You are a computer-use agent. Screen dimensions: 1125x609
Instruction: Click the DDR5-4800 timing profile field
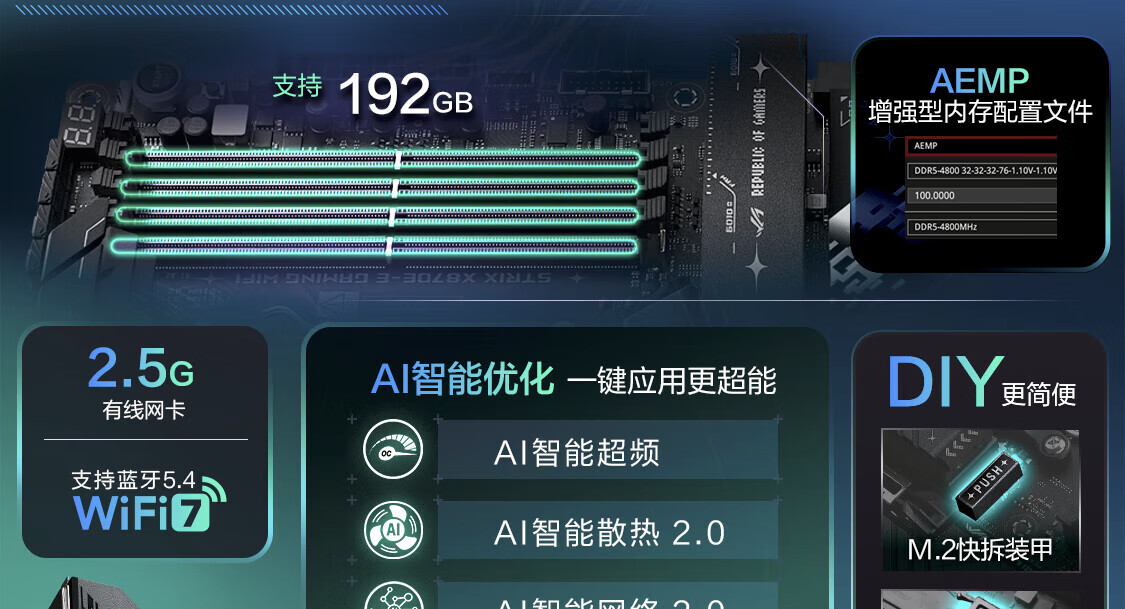click(x=982, y=171)
